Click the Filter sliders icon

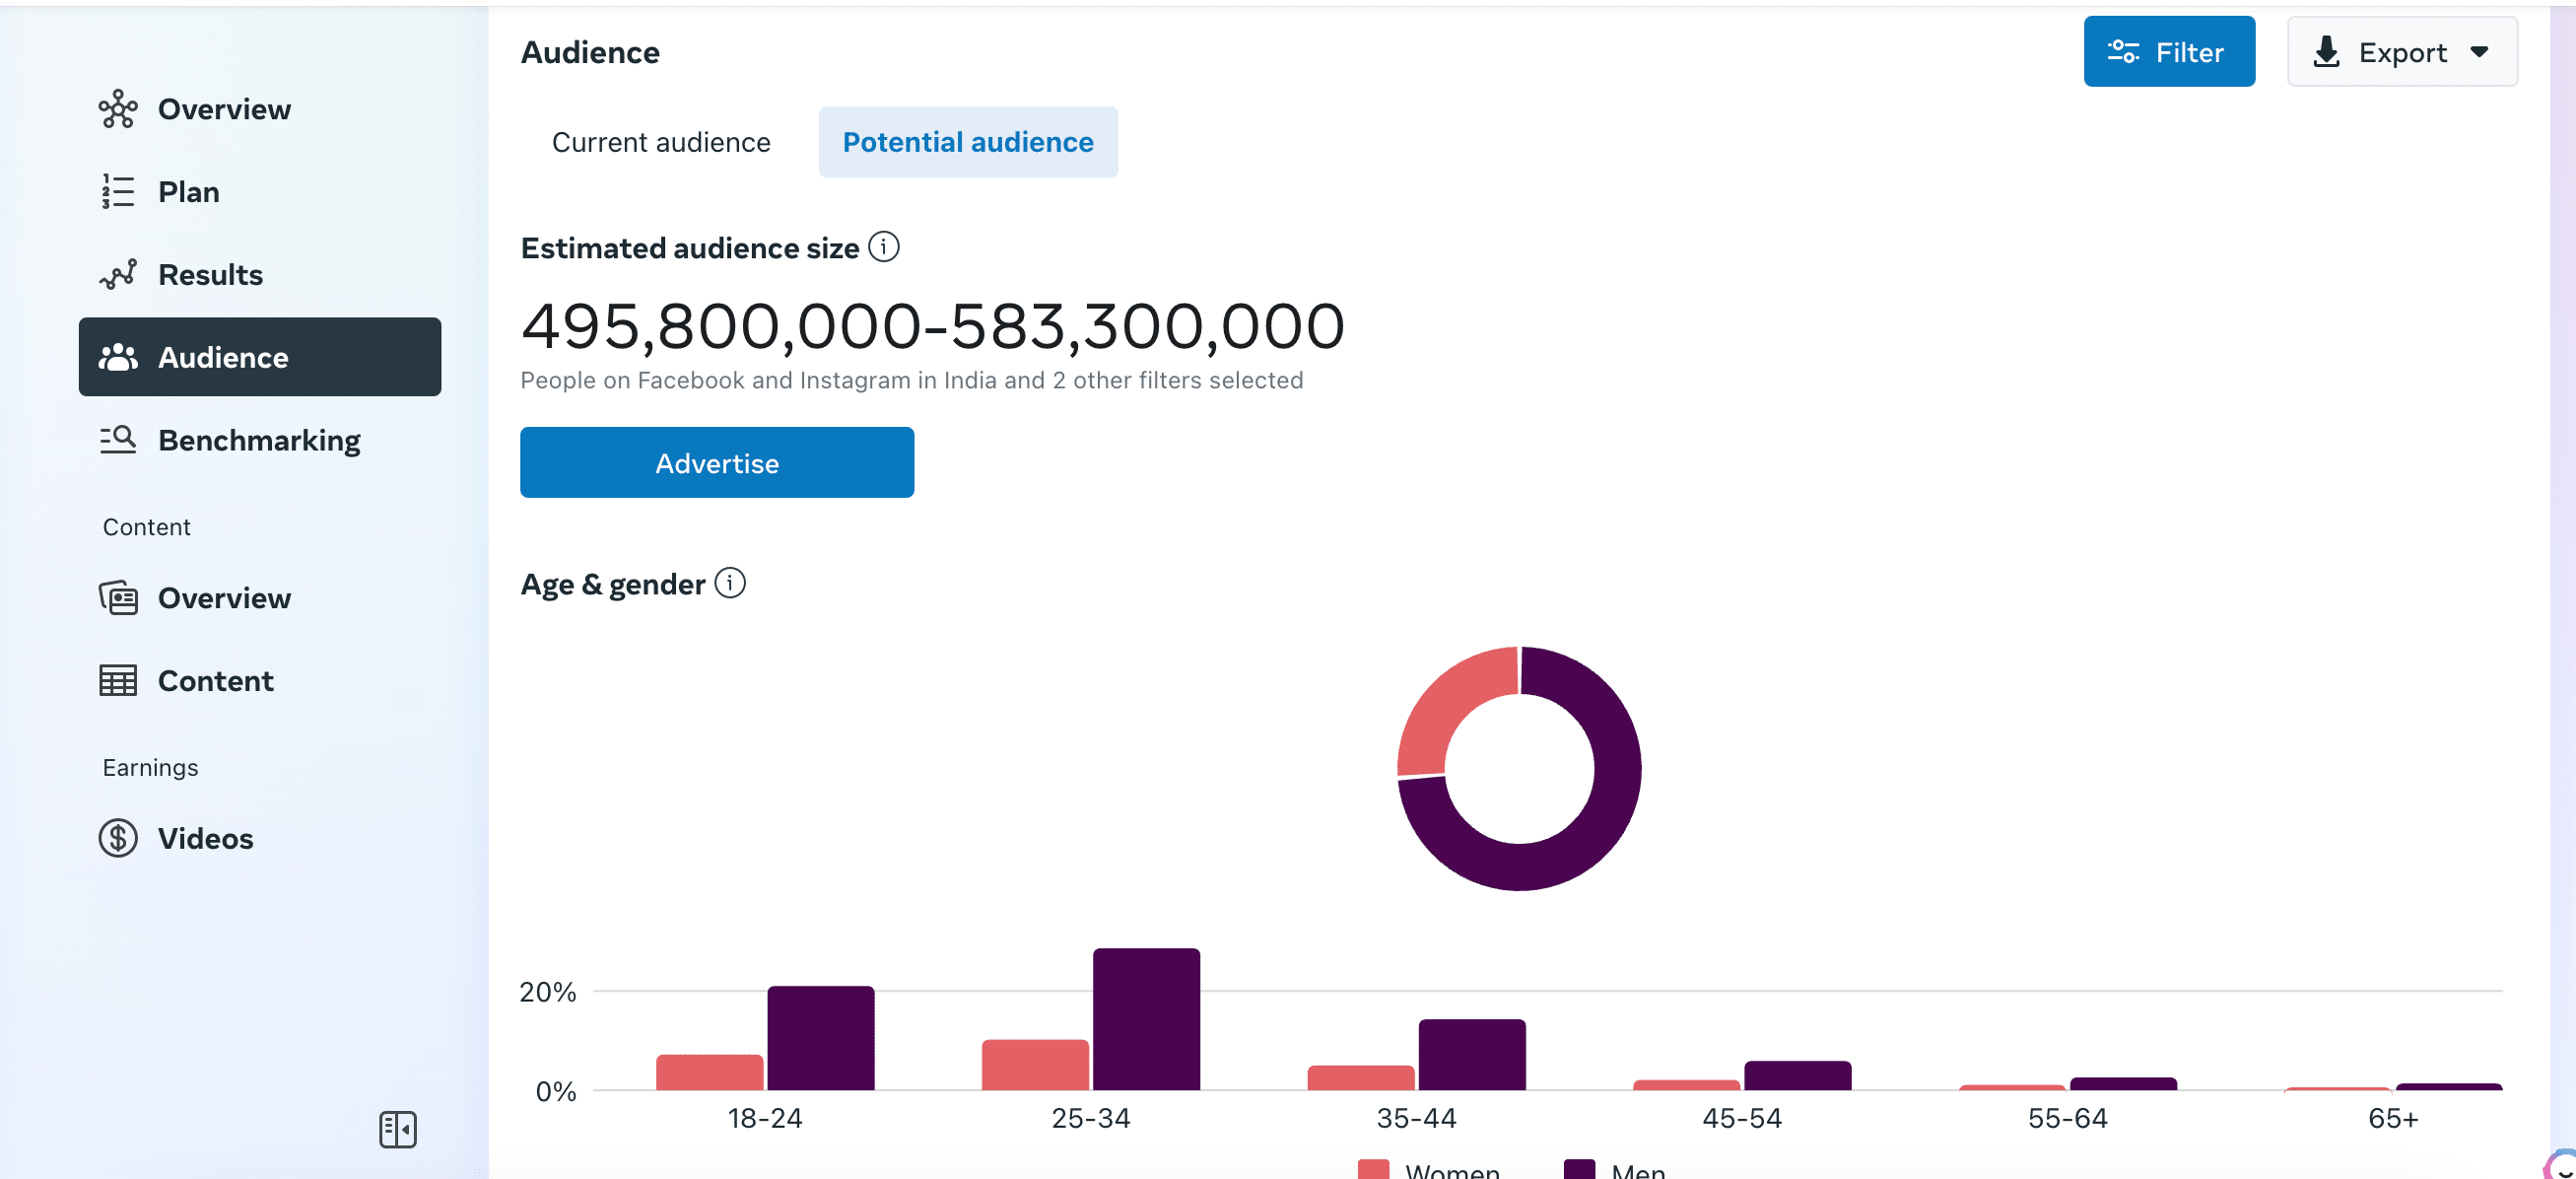2123,52
